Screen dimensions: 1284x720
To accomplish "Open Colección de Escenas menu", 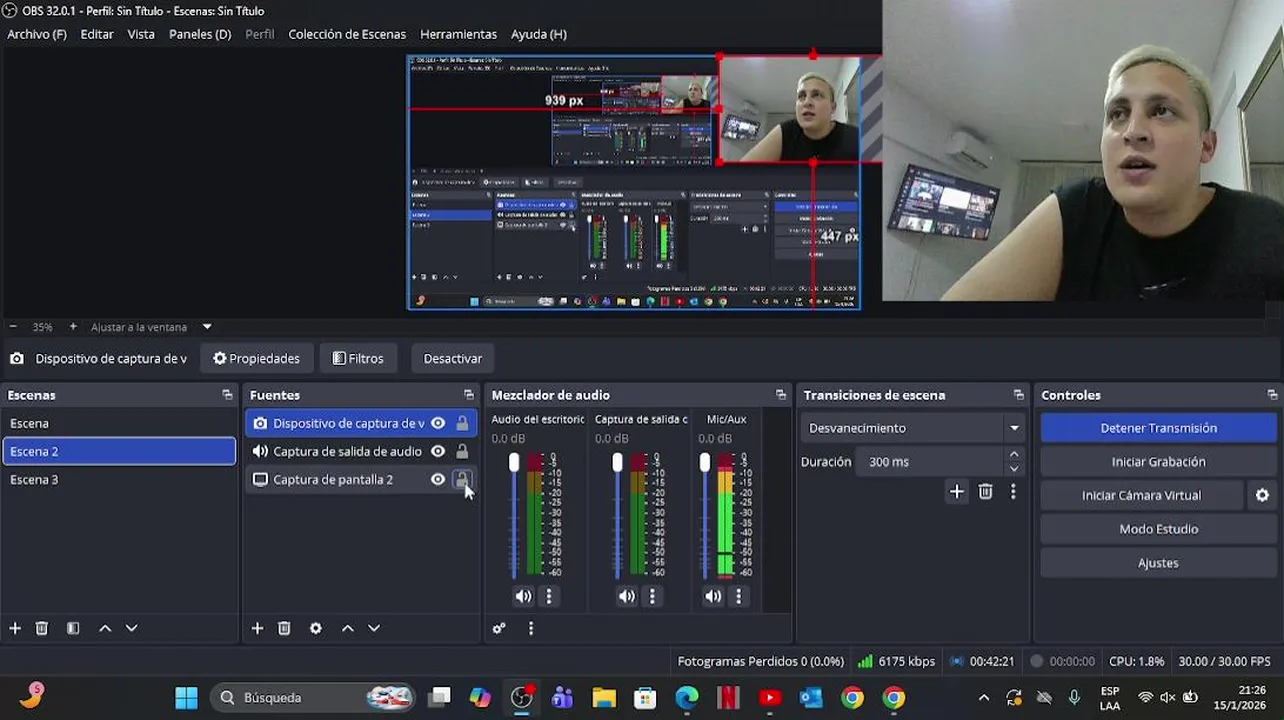I will click(347, 34).
